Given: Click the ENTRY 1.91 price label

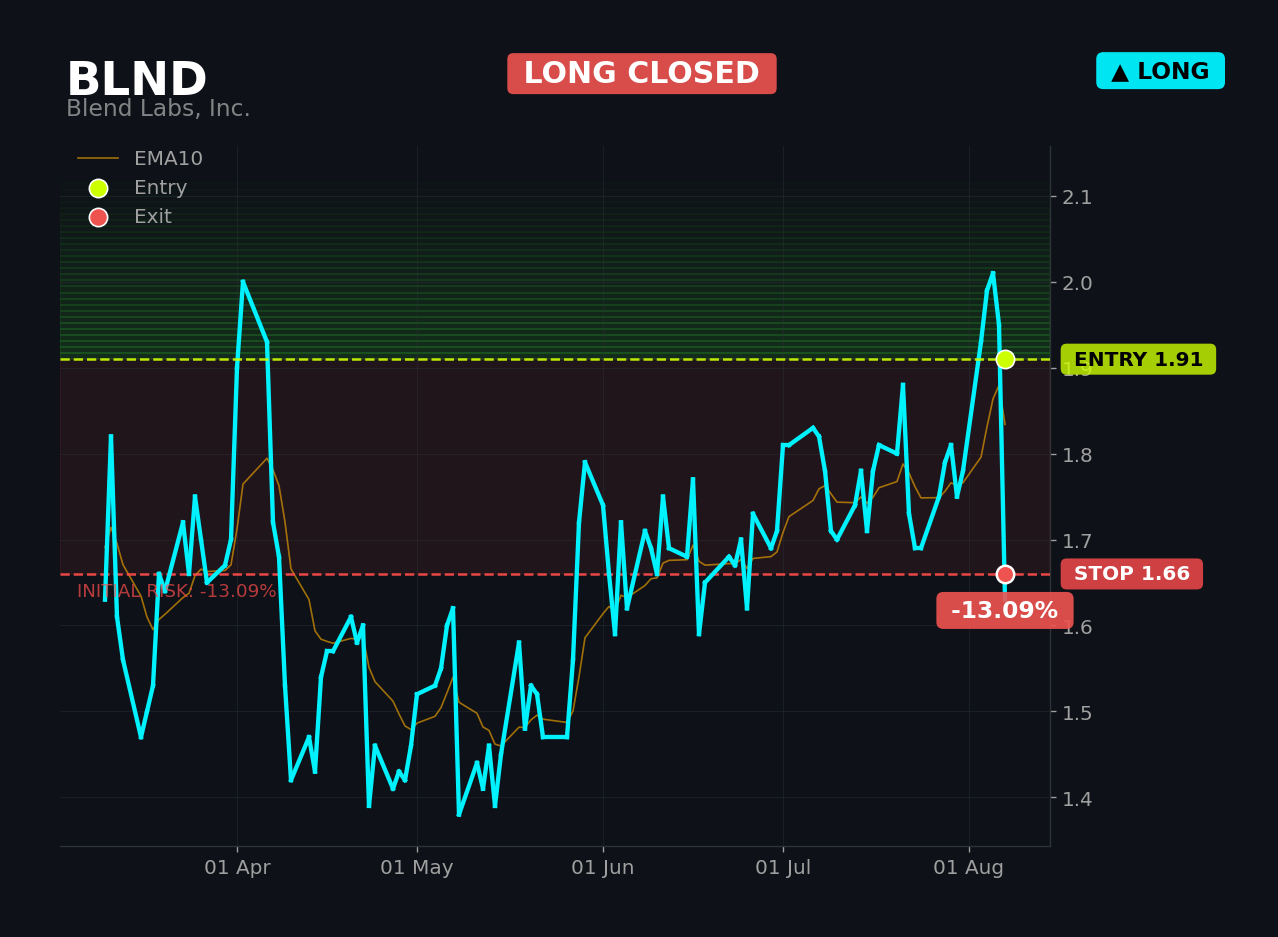Looking at the screenshot, I should tap(1138, 359).
